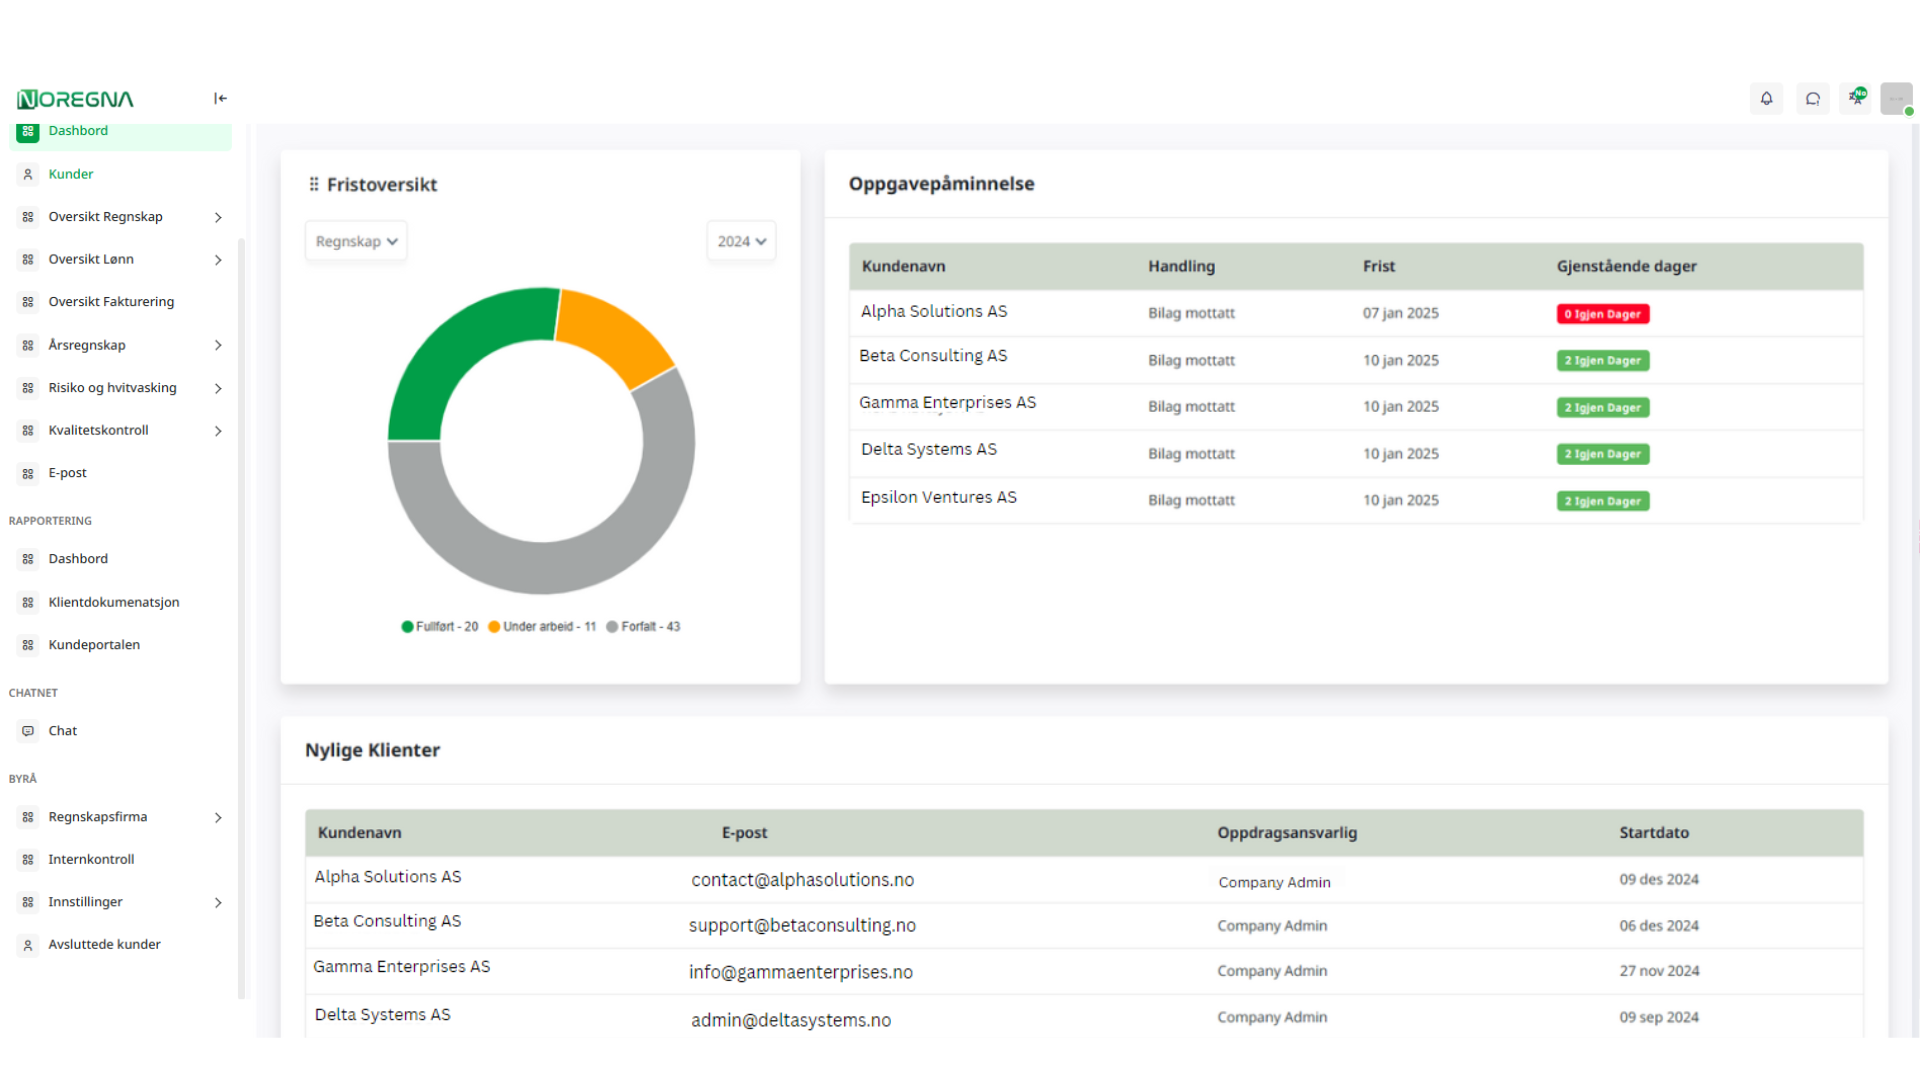Collapse the sidebar with the arrow icon

(x=220, y=98)
